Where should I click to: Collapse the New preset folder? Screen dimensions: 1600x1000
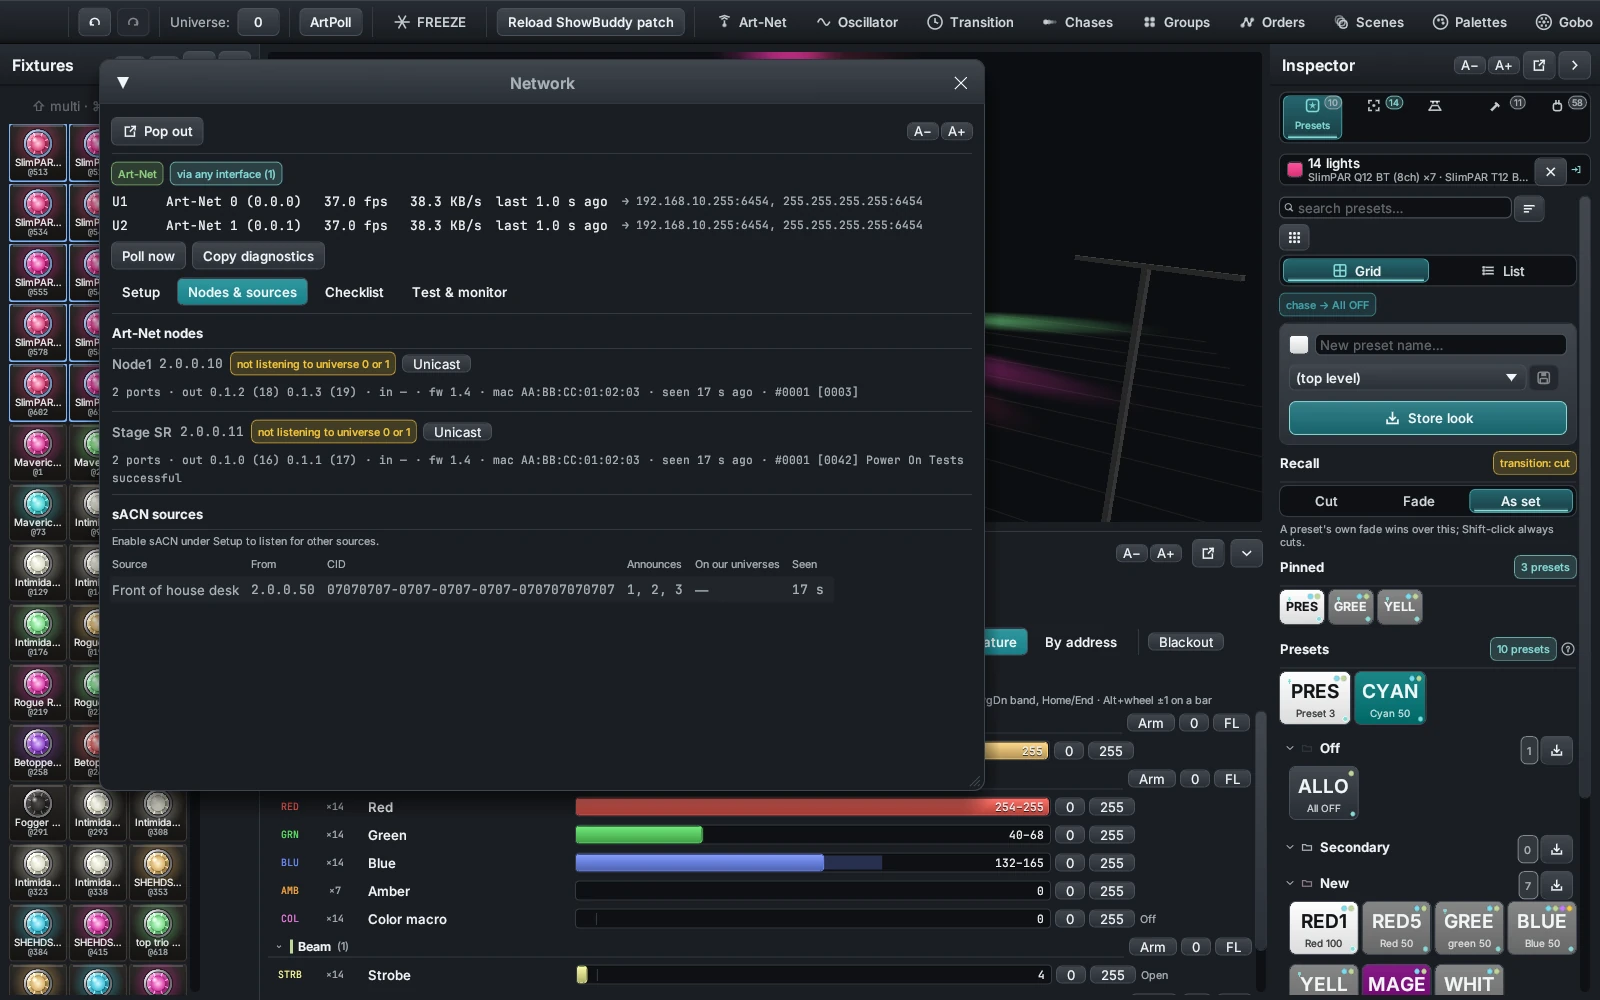[1290, 883]
